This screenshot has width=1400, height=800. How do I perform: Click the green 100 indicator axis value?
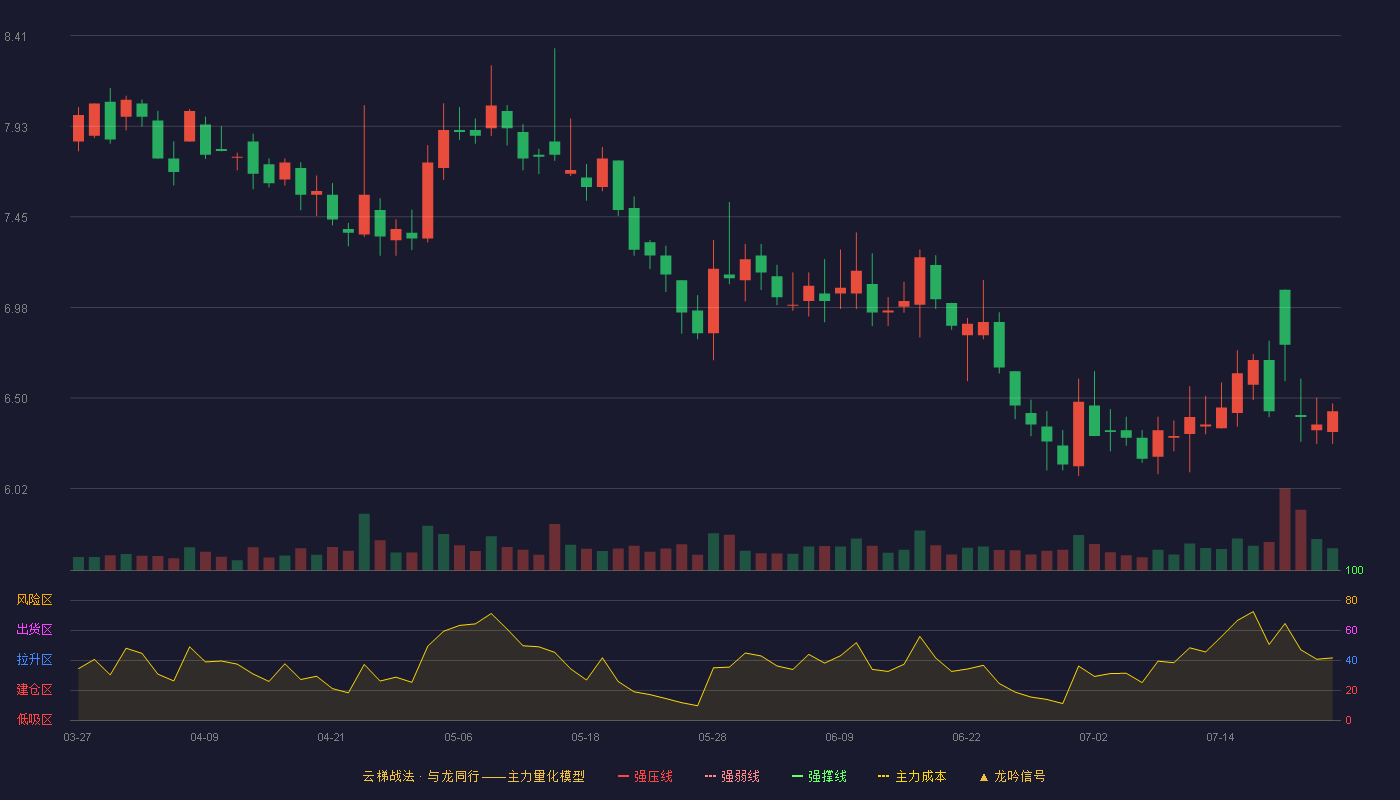click(1354, 571)
